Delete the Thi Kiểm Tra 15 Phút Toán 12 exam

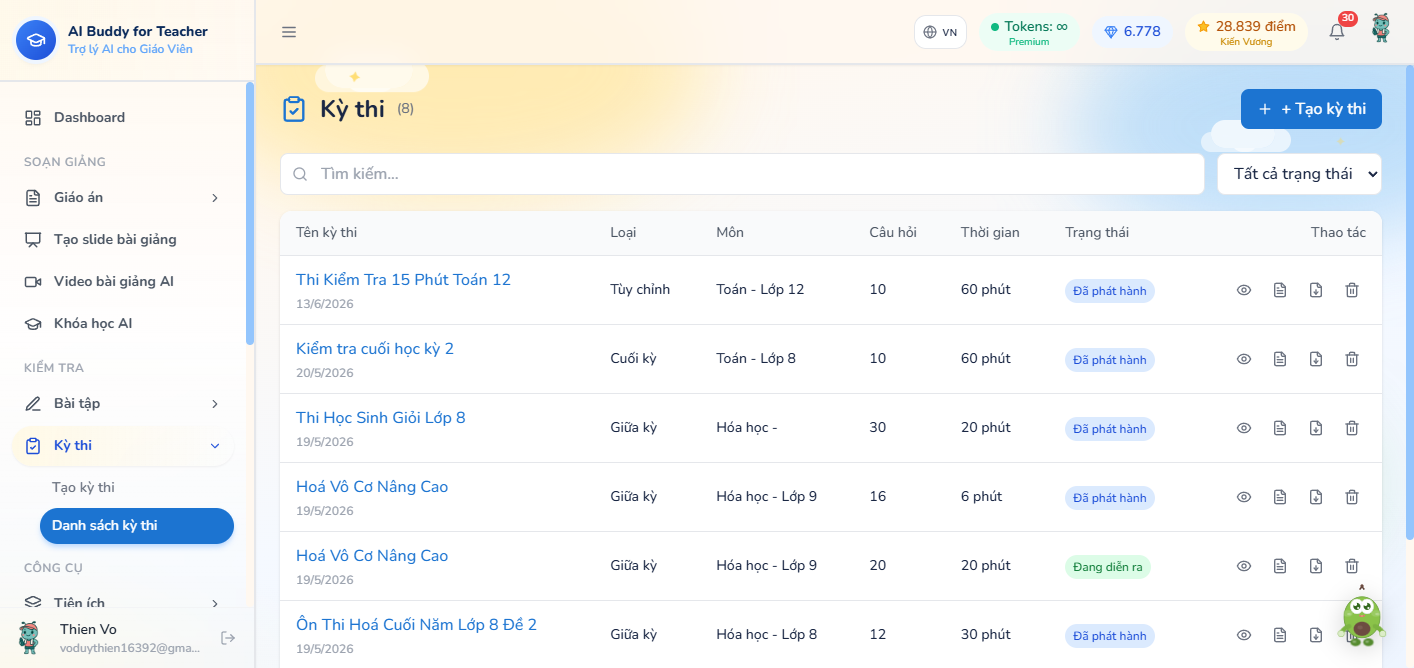point(1352,290)
